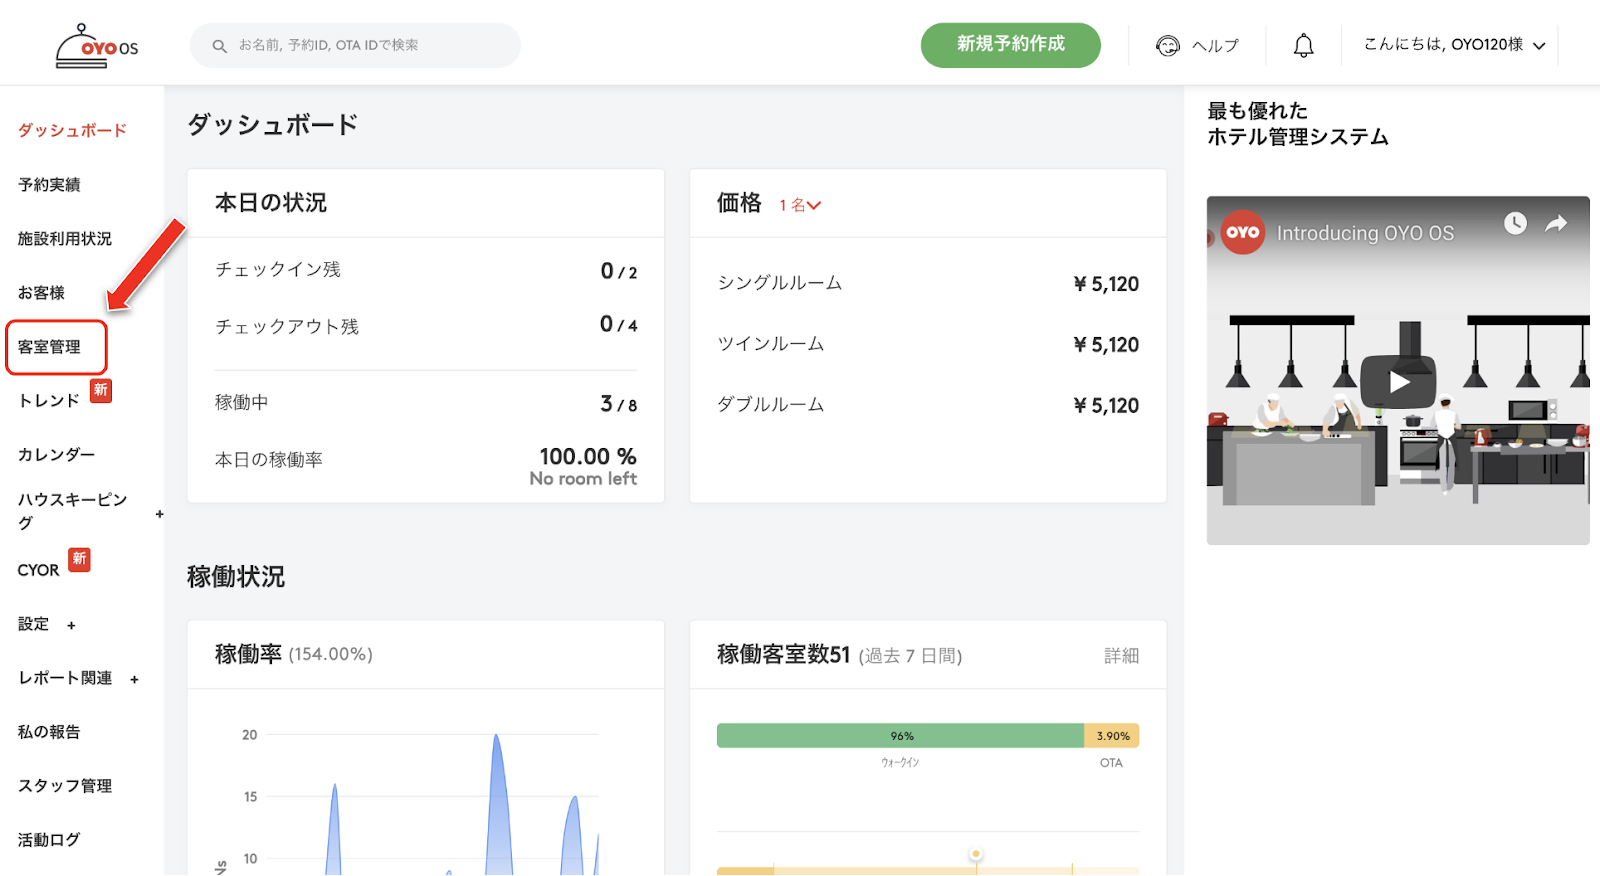Open the notification bell
Screen dimensions: 1600x876
point(1304,46)
